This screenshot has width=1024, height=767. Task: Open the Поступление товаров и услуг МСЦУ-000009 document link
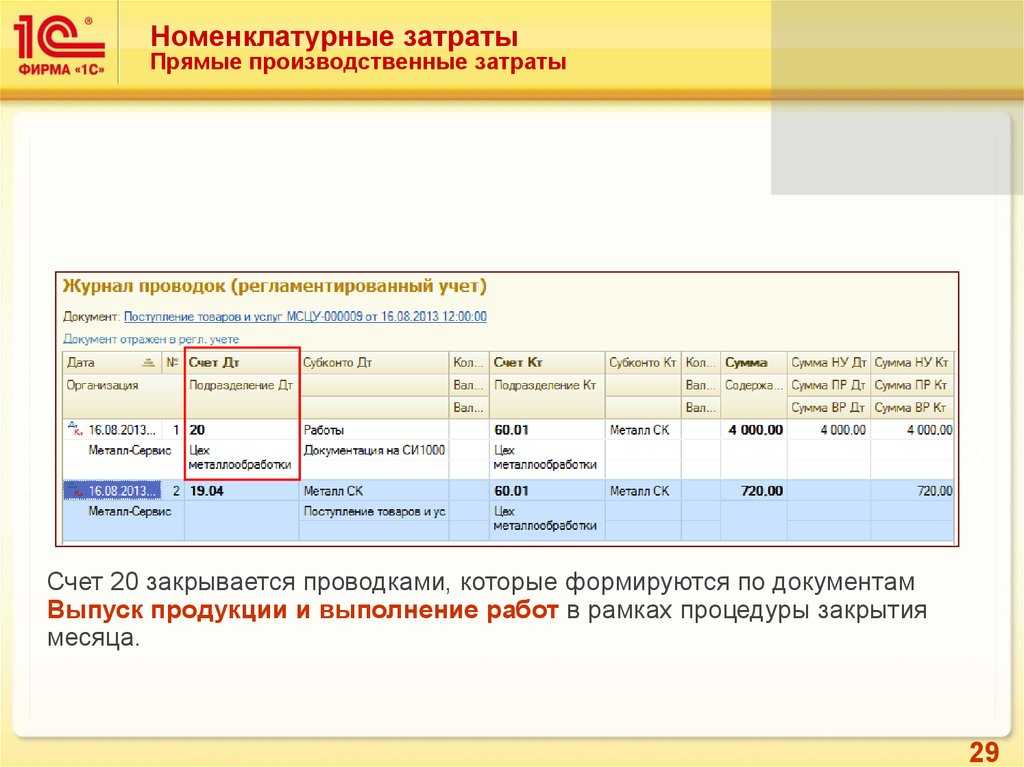305,317
